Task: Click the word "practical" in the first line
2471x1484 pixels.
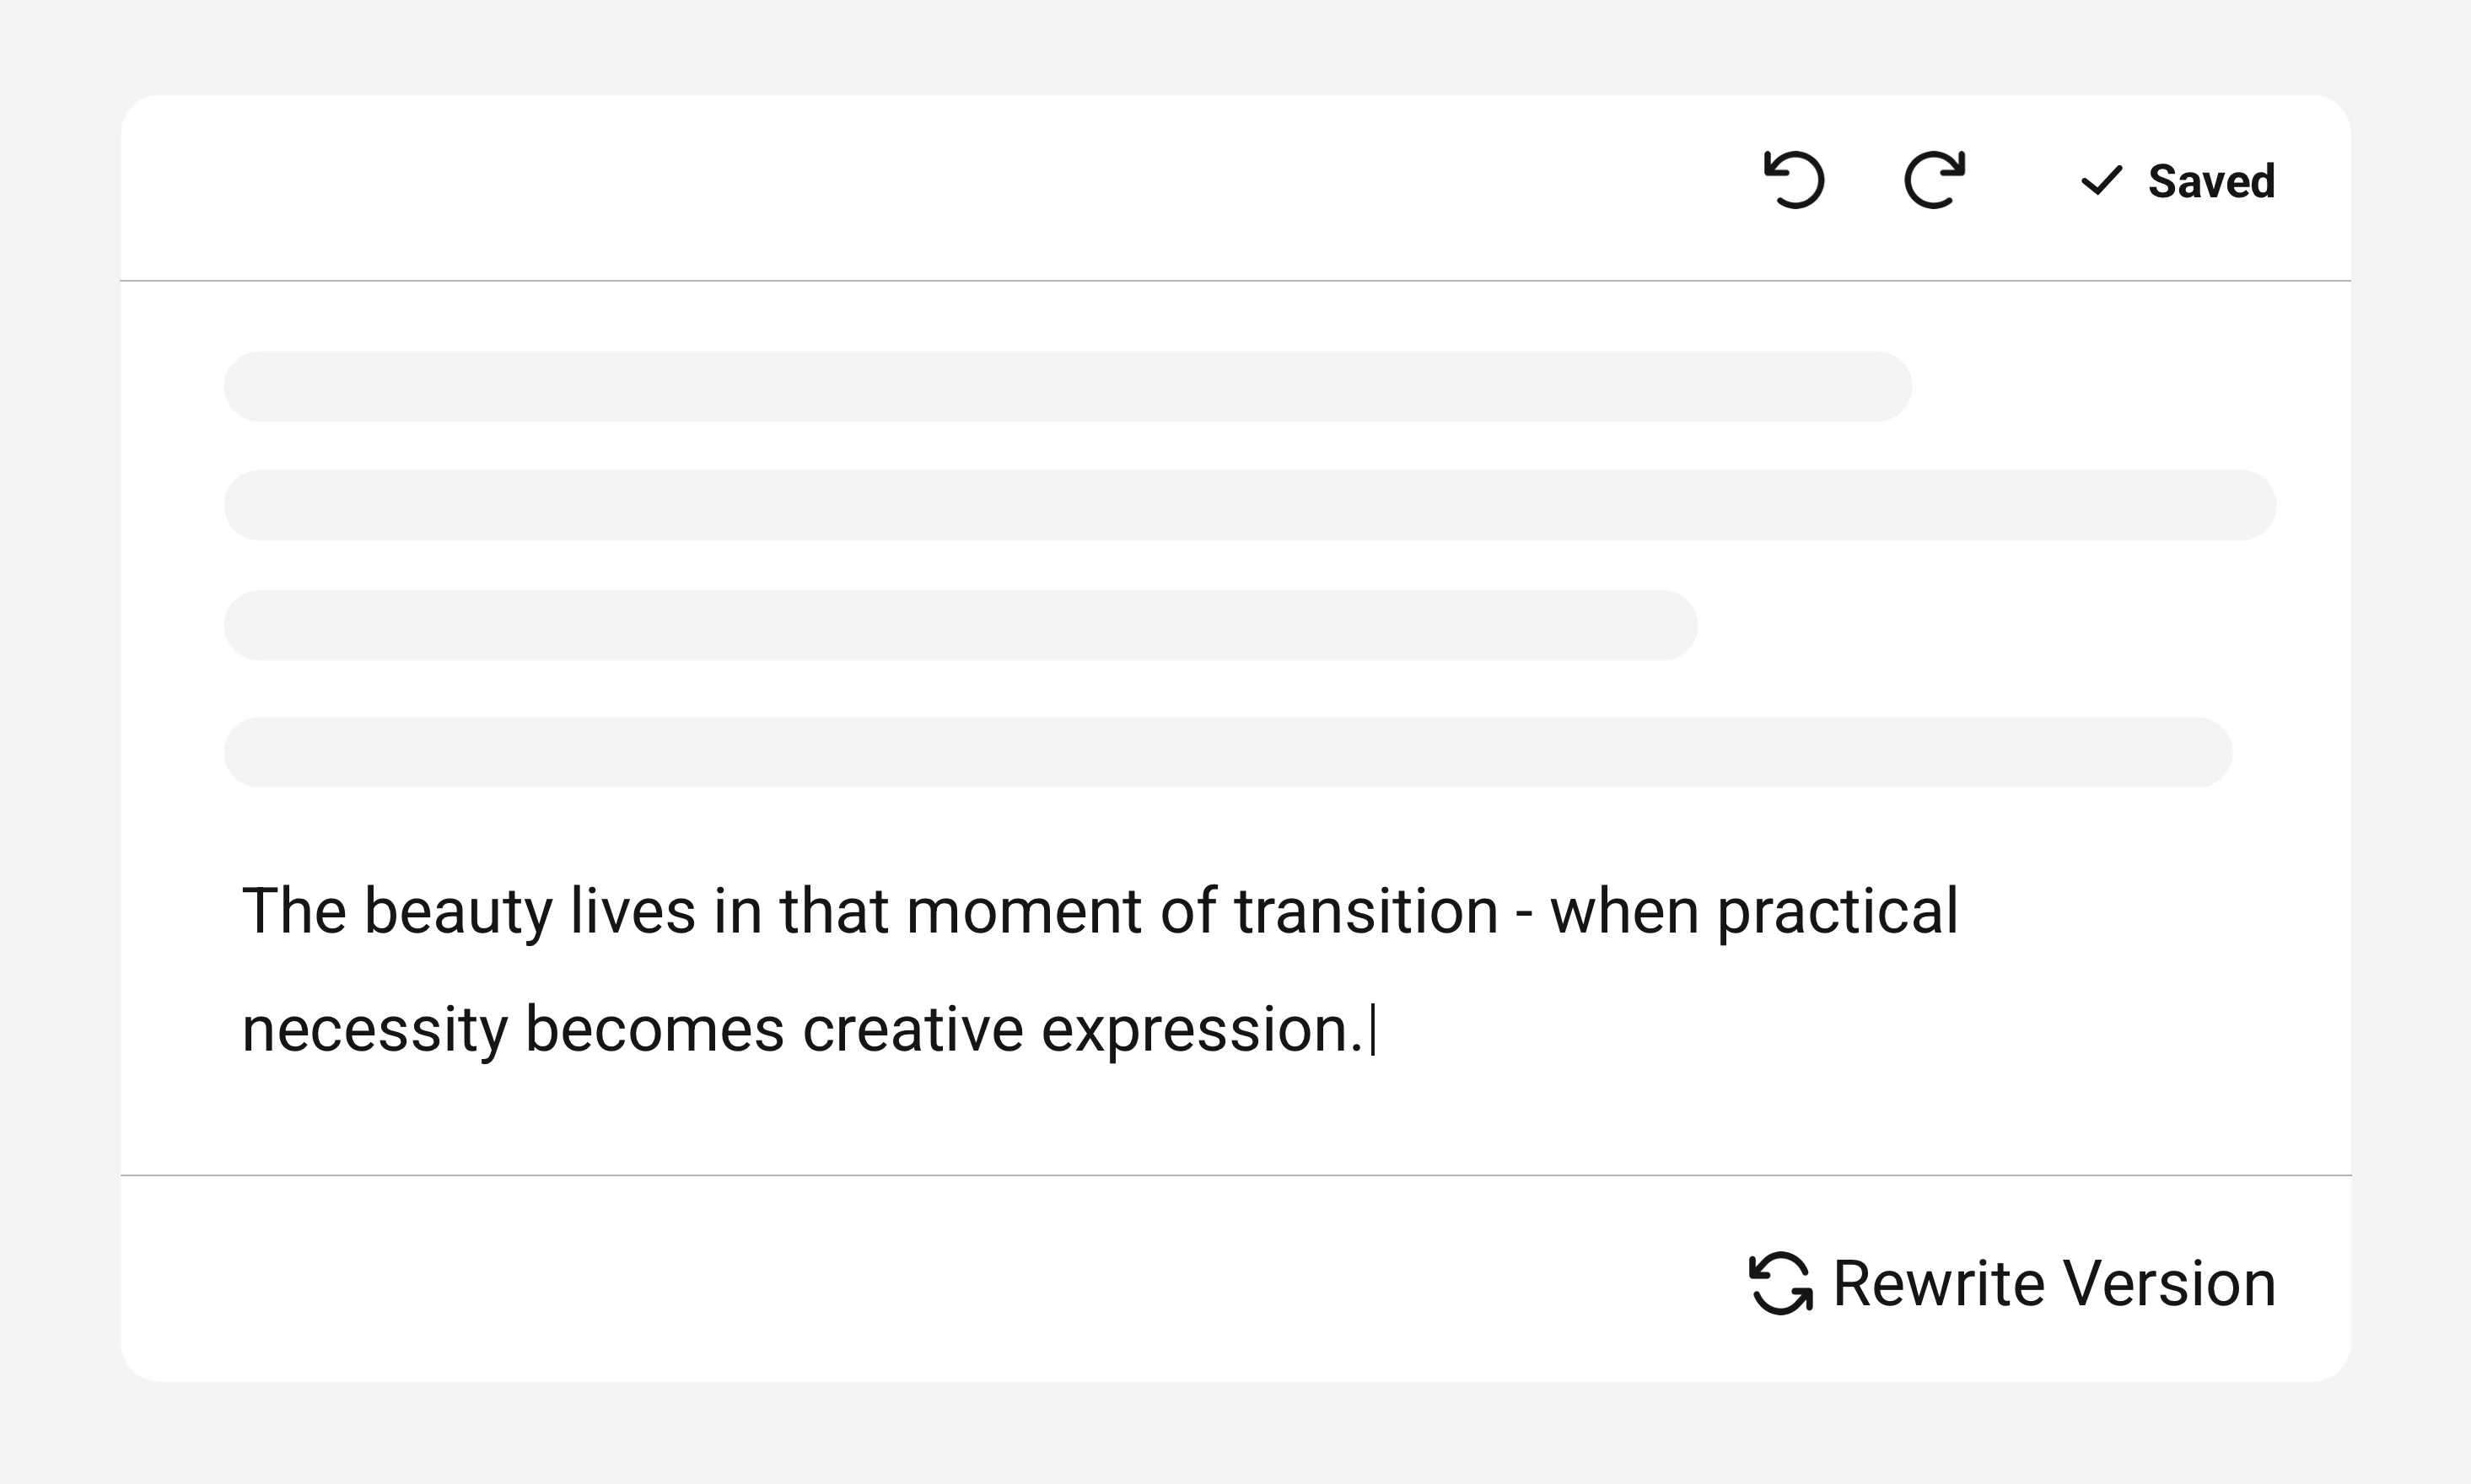Action: tap(1837, 912)
